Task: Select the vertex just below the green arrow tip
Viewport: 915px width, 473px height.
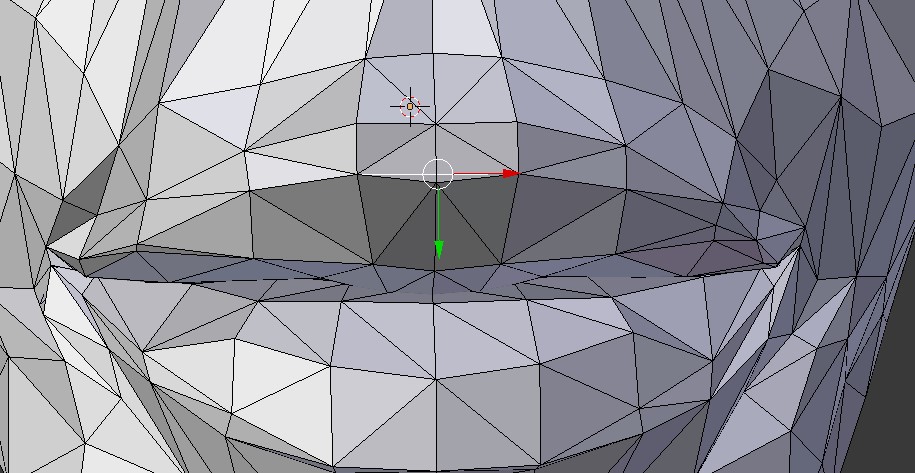Action: tap(435, 270)
